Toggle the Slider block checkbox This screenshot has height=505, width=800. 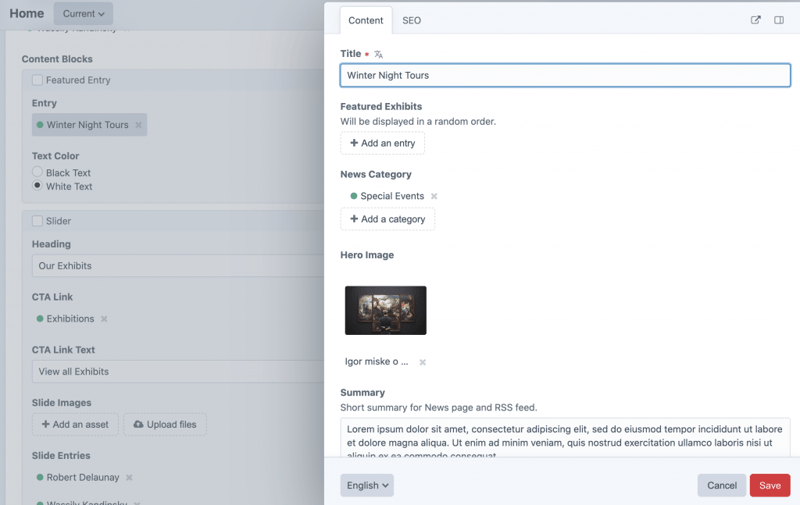37,221
